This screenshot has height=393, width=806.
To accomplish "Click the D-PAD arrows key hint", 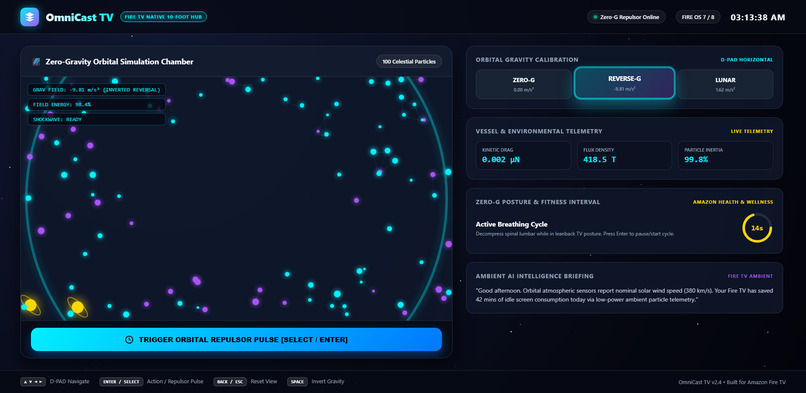I will coord(33,382).
